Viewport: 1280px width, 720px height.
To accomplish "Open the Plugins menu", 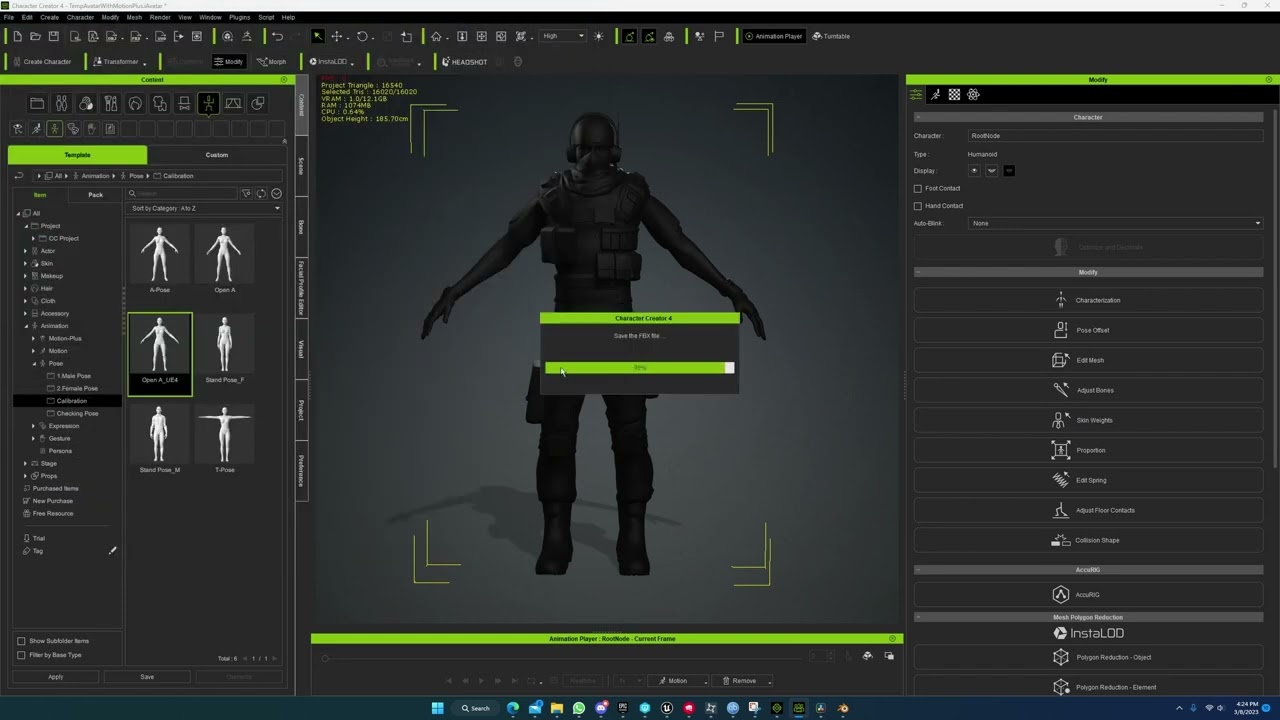I will 239,17.
